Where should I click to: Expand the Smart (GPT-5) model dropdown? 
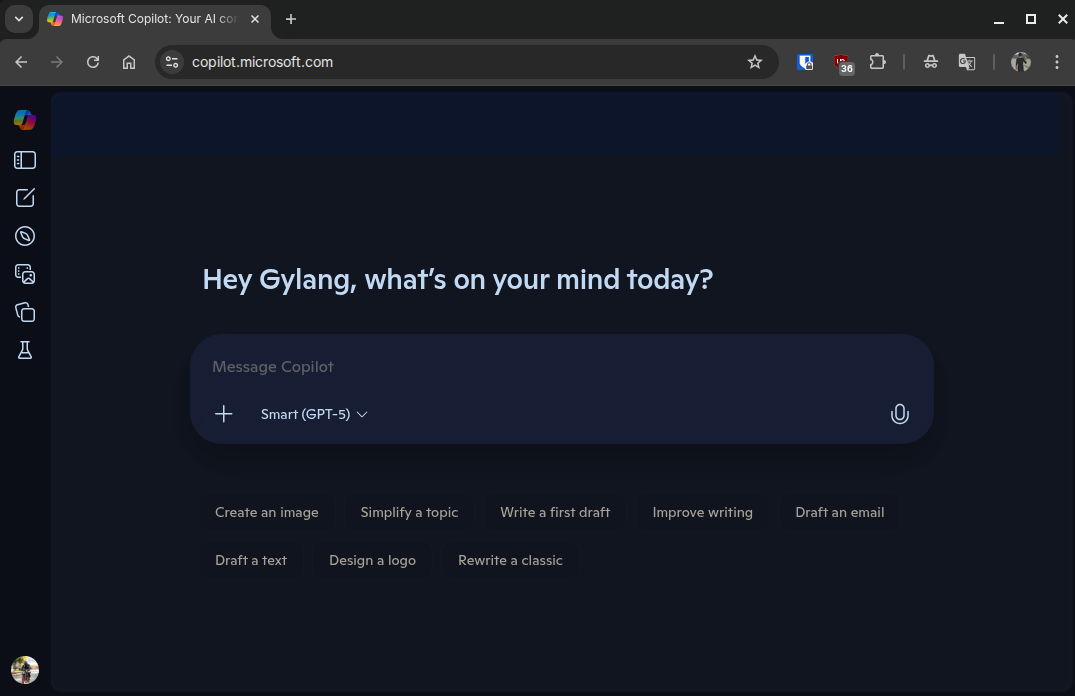pos(314,414)
